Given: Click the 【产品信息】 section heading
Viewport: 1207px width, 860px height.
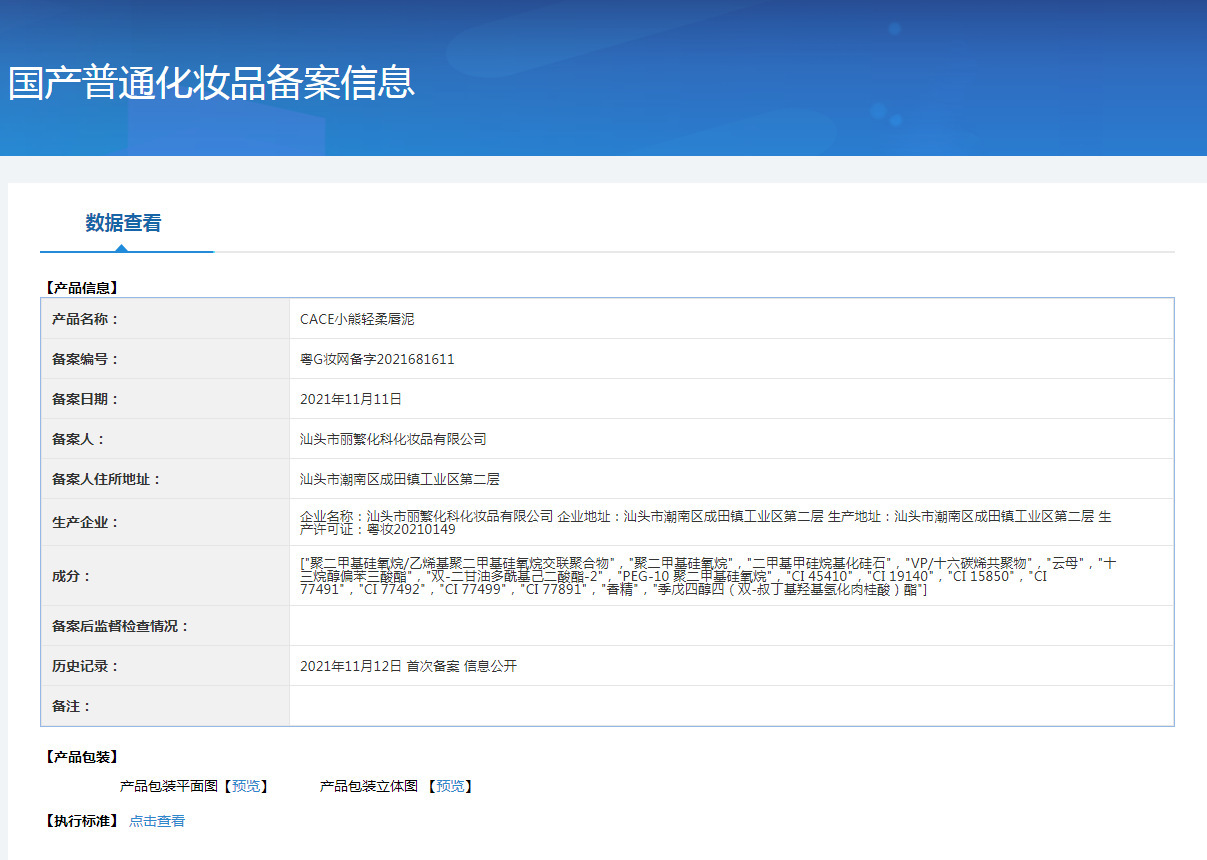Looking at the screenshot, I should tap(81, 288).
